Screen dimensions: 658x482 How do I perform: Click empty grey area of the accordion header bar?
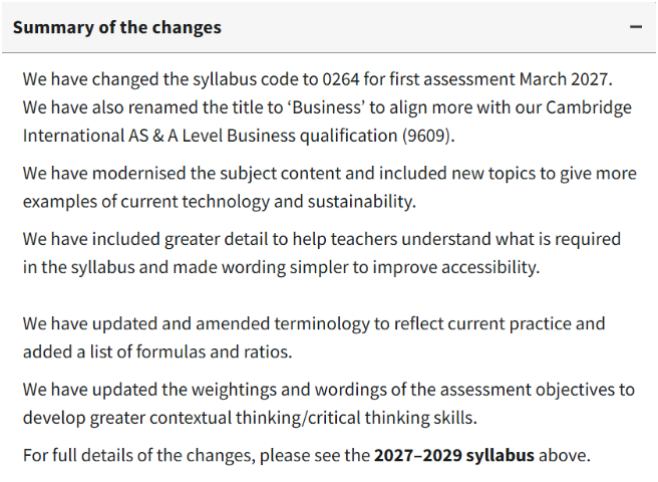coord(420,28)
